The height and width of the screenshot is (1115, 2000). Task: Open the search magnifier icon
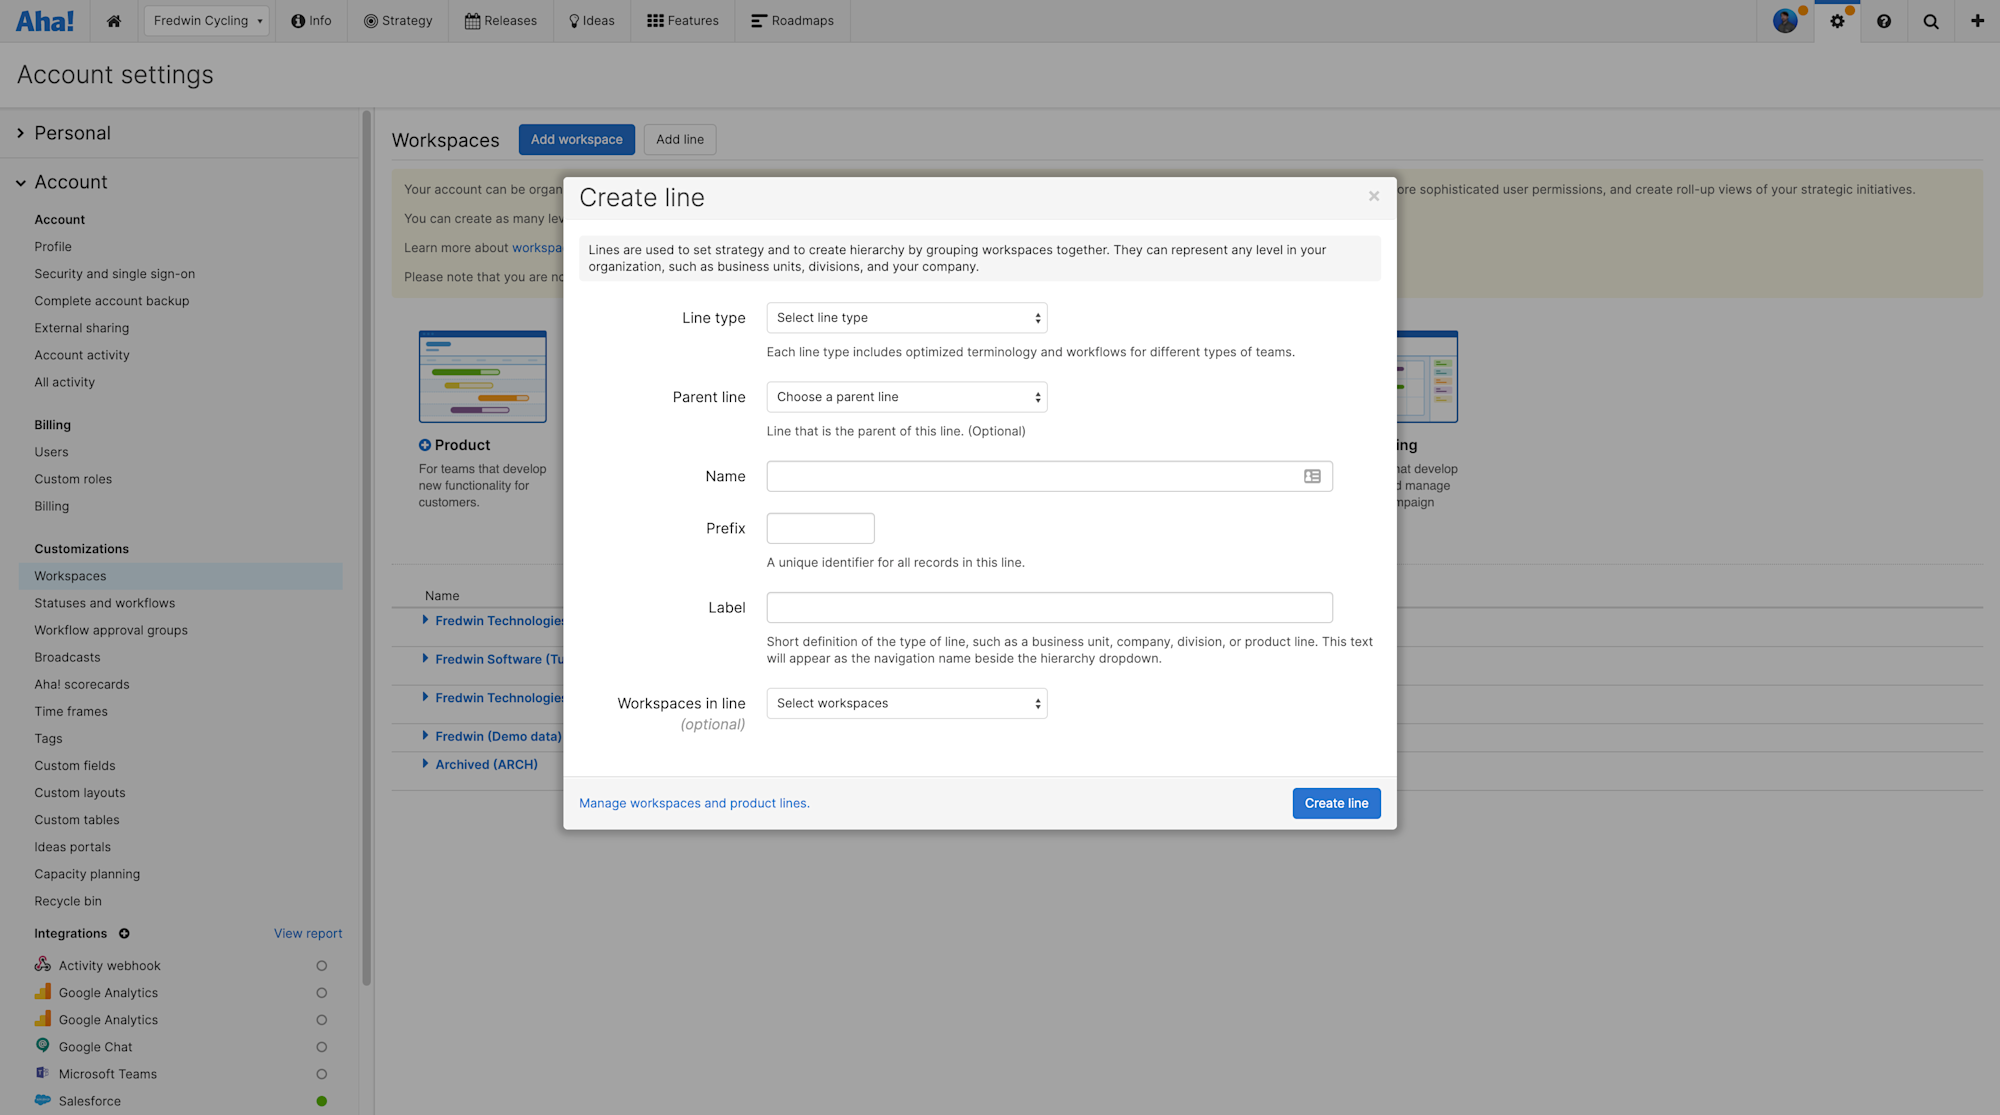click(1931, 21)
